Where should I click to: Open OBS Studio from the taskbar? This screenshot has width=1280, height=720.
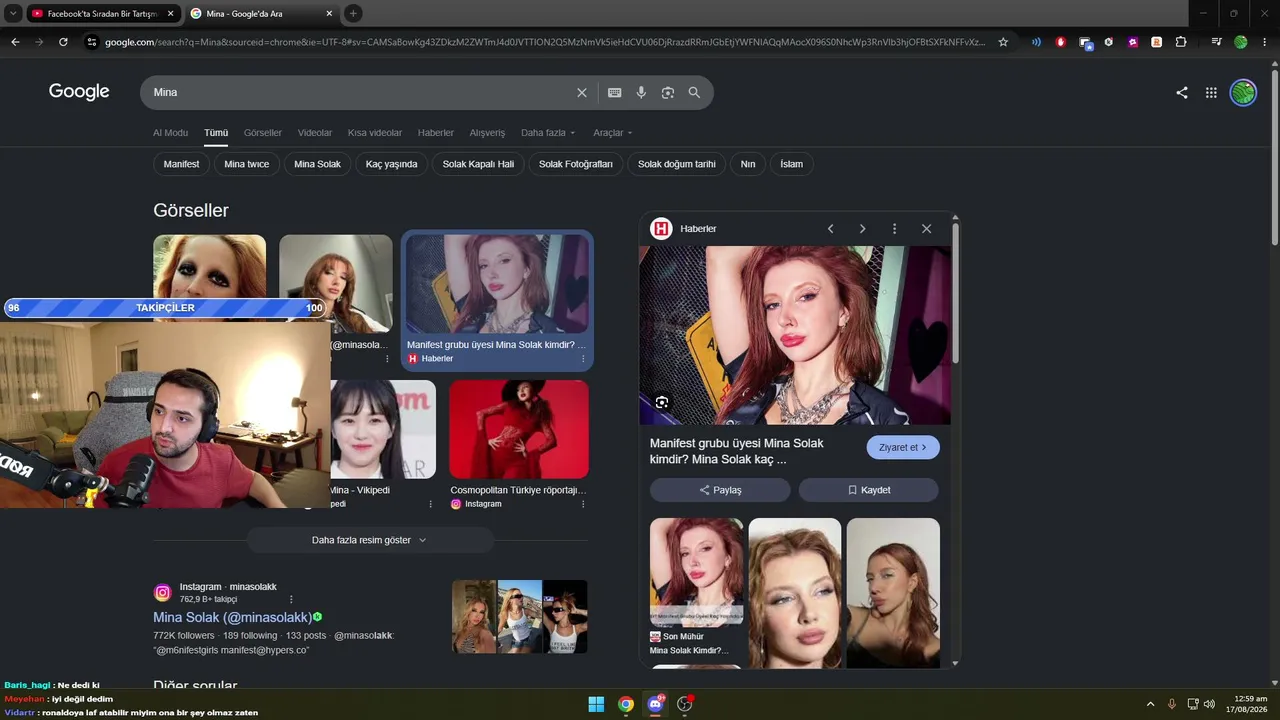(x=685, y=704)
